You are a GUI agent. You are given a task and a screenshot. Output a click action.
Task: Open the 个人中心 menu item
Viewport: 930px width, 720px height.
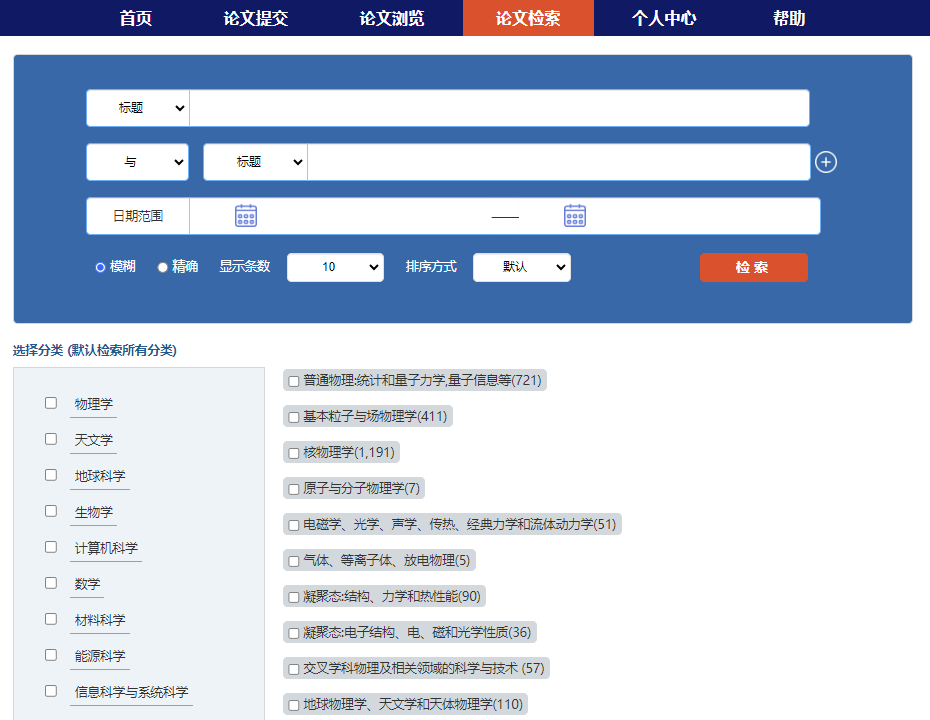(664, 18)
